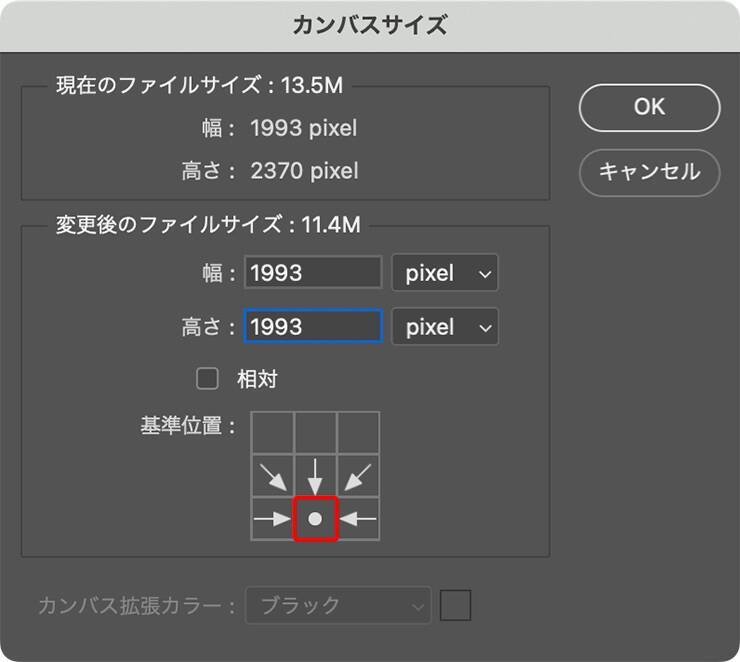Click the 高さ input field showing 1993
740x662 pixels.
(313, 327)
